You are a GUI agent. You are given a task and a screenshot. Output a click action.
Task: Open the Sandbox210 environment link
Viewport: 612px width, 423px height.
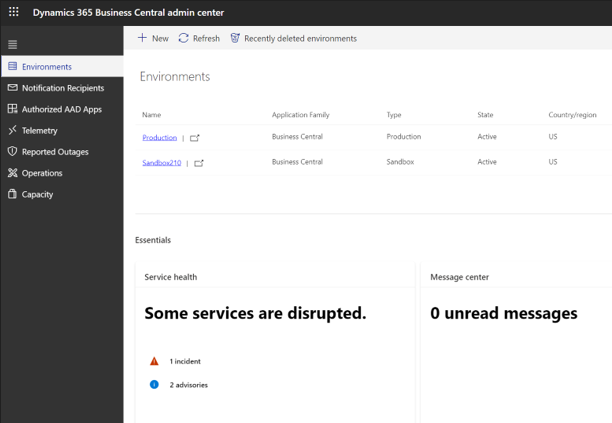pyautogui.click(x=162, y=163)
